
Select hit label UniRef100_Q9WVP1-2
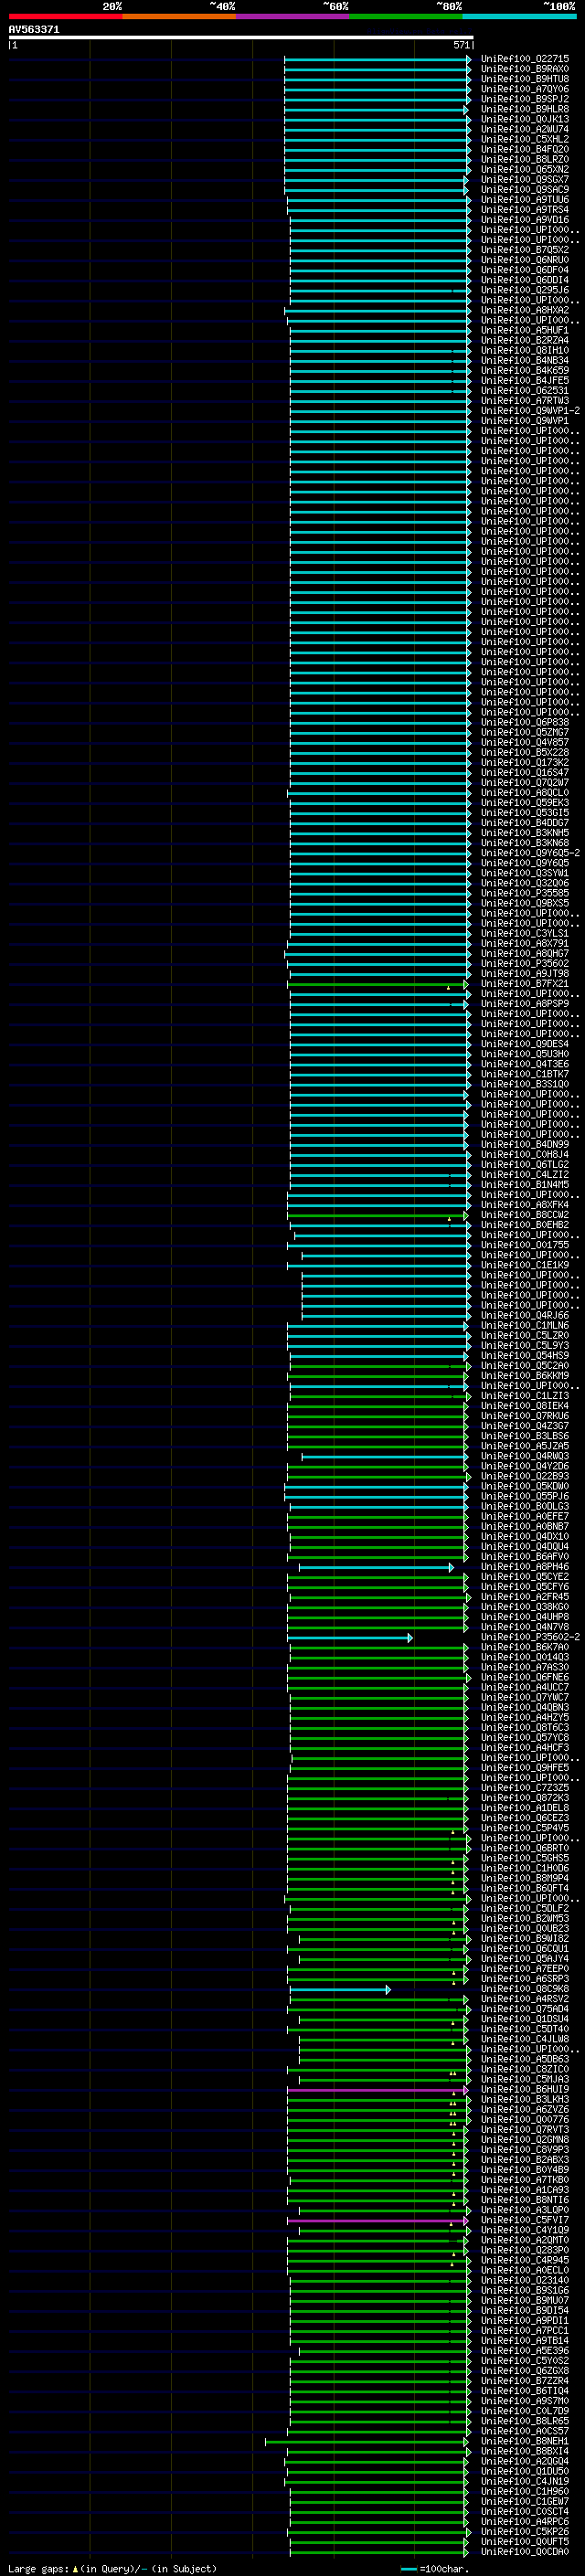(530, 410)
